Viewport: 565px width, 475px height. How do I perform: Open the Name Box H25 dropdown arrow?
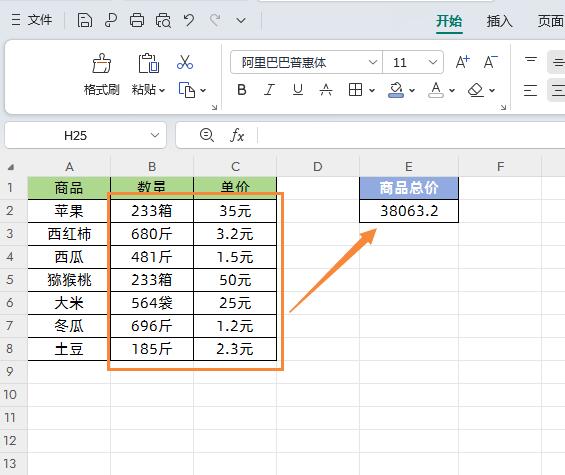155,136
